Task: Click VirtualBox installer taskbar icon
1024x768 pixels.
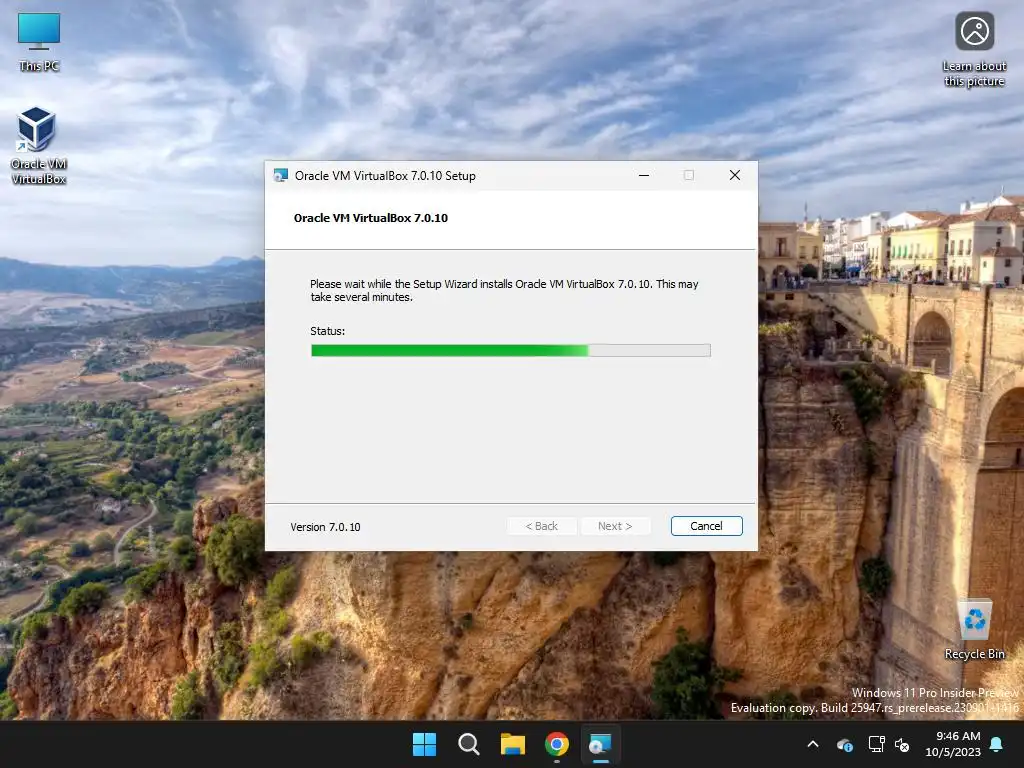Action: pos(600,744)
